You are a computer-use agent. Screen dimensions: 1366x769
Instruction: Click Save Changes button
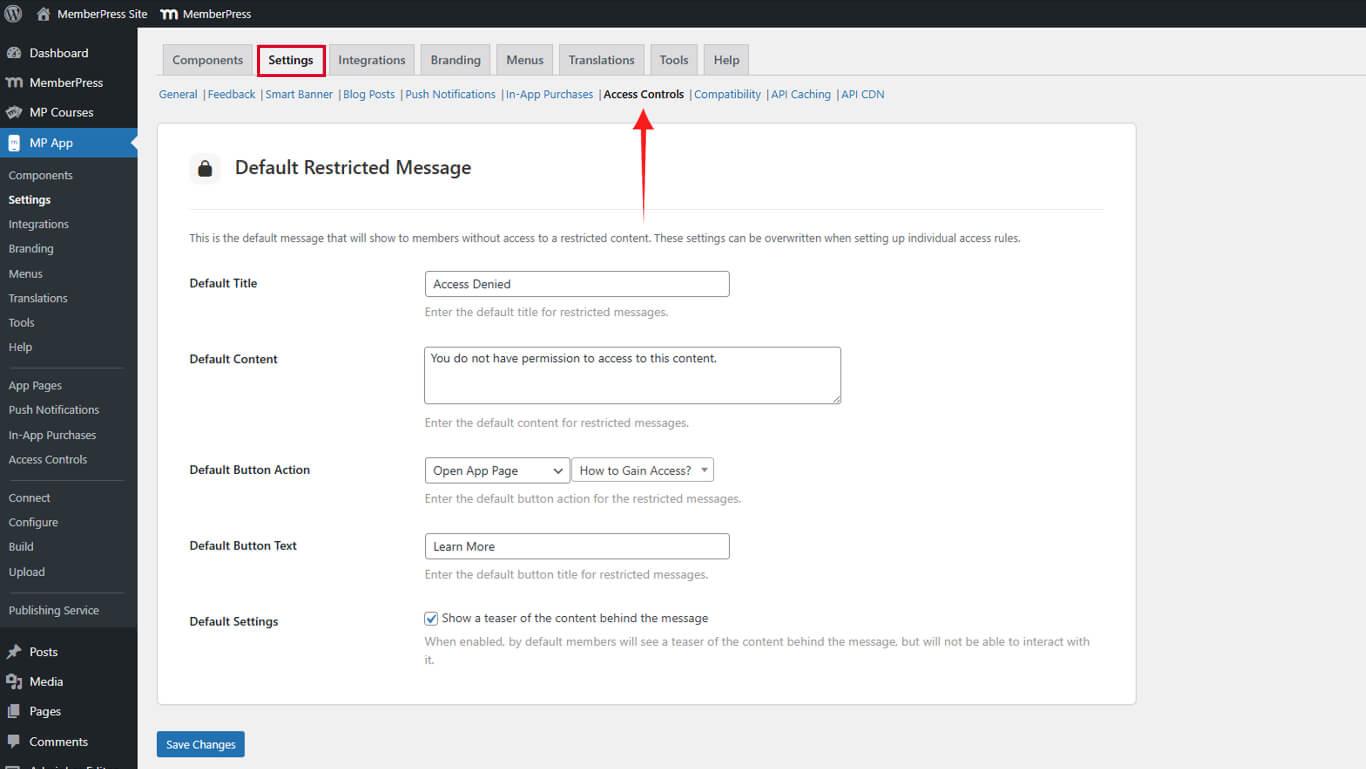[x=200, y=745]
